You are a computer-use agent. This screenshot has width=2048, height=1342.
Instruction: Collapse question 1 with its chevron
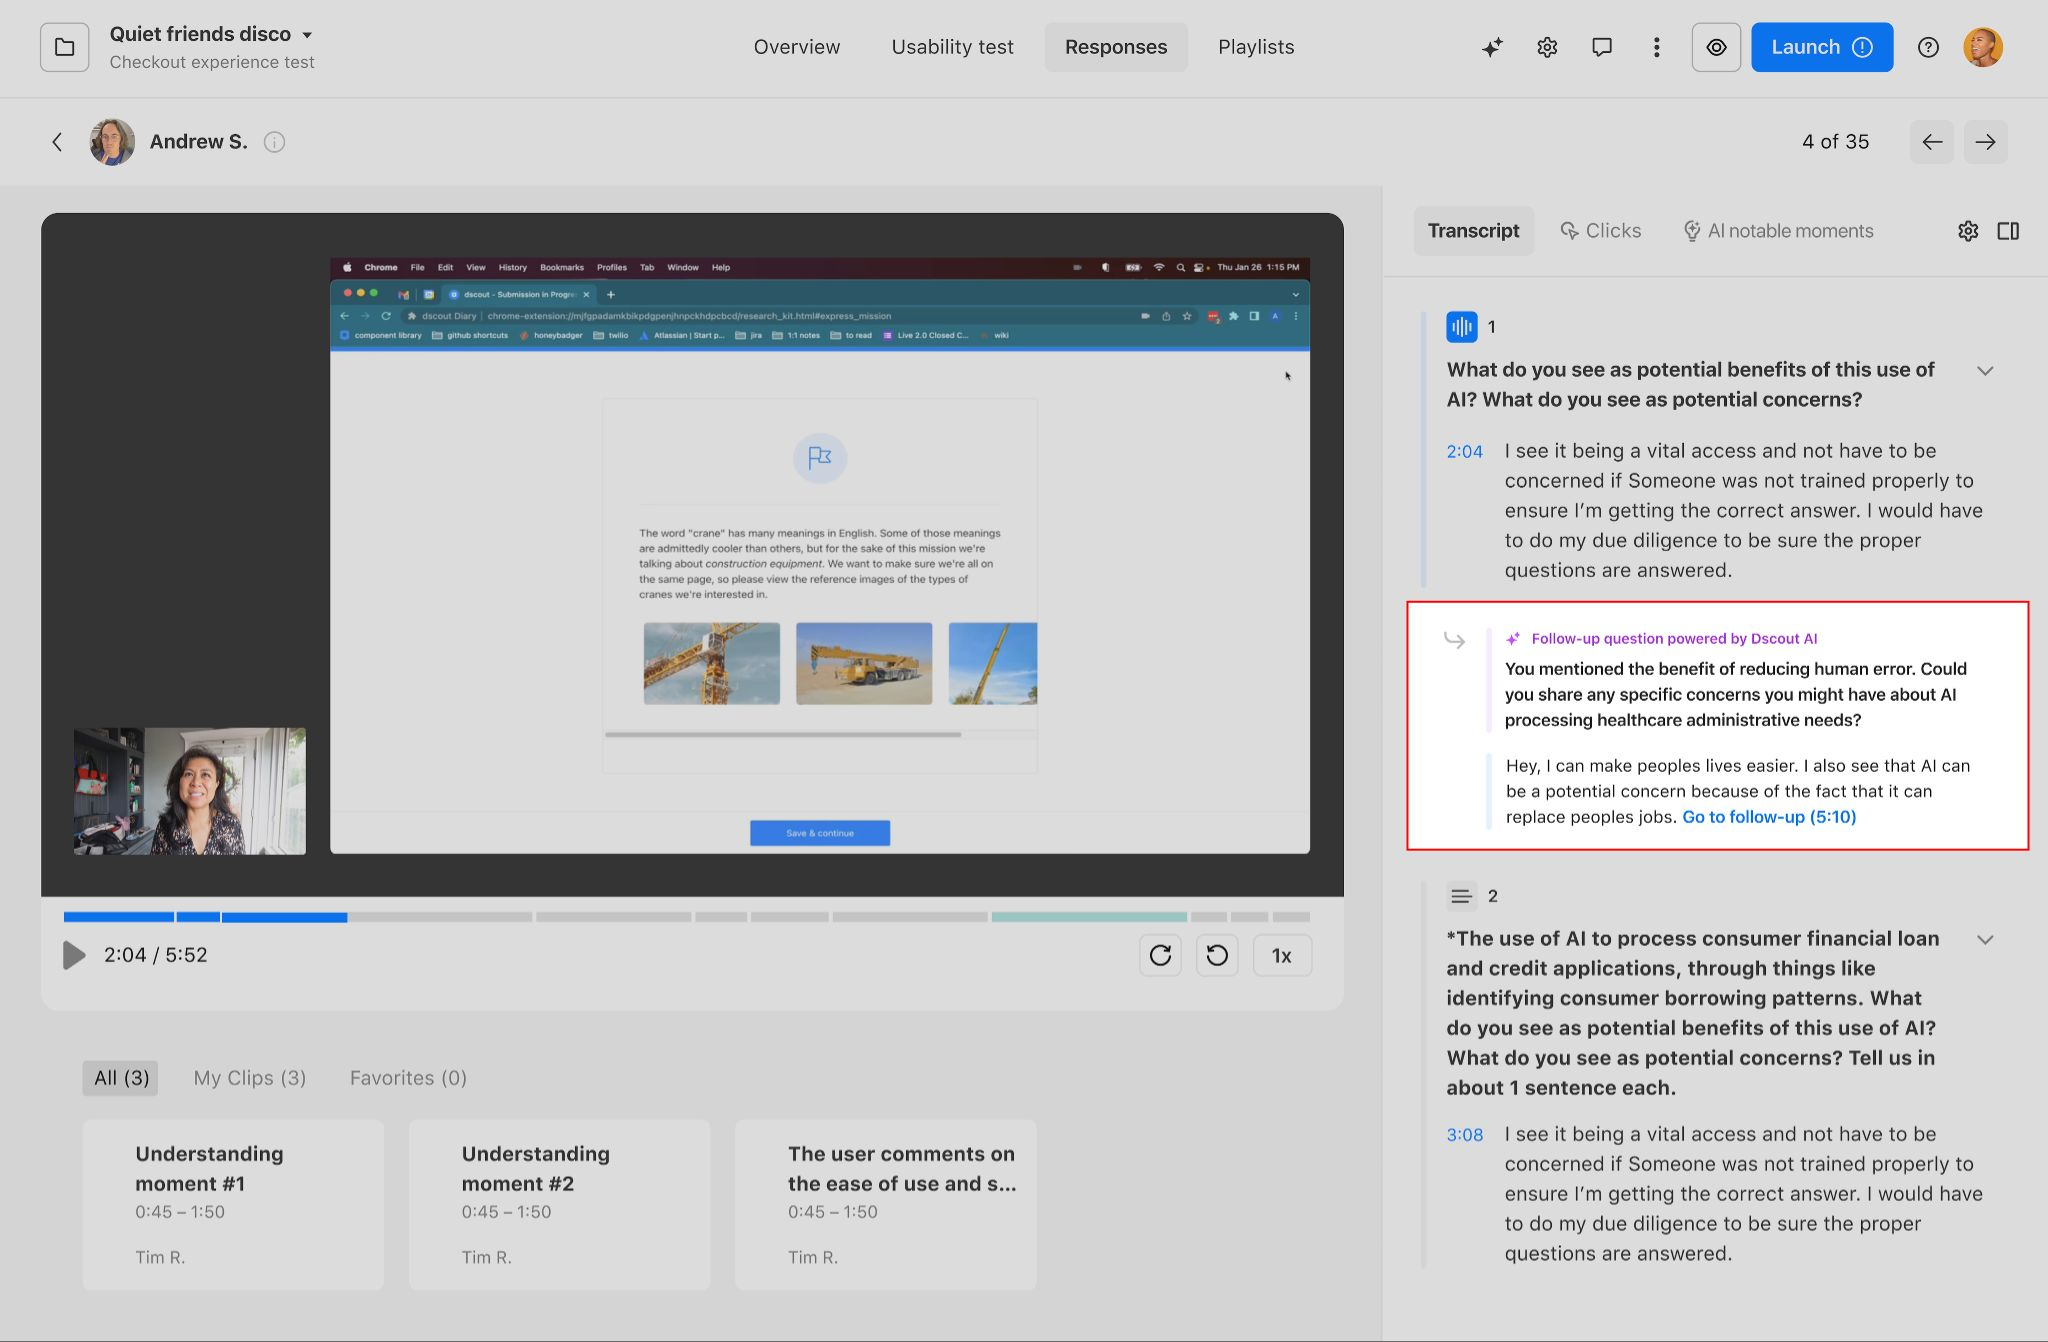pos(1985,371)
